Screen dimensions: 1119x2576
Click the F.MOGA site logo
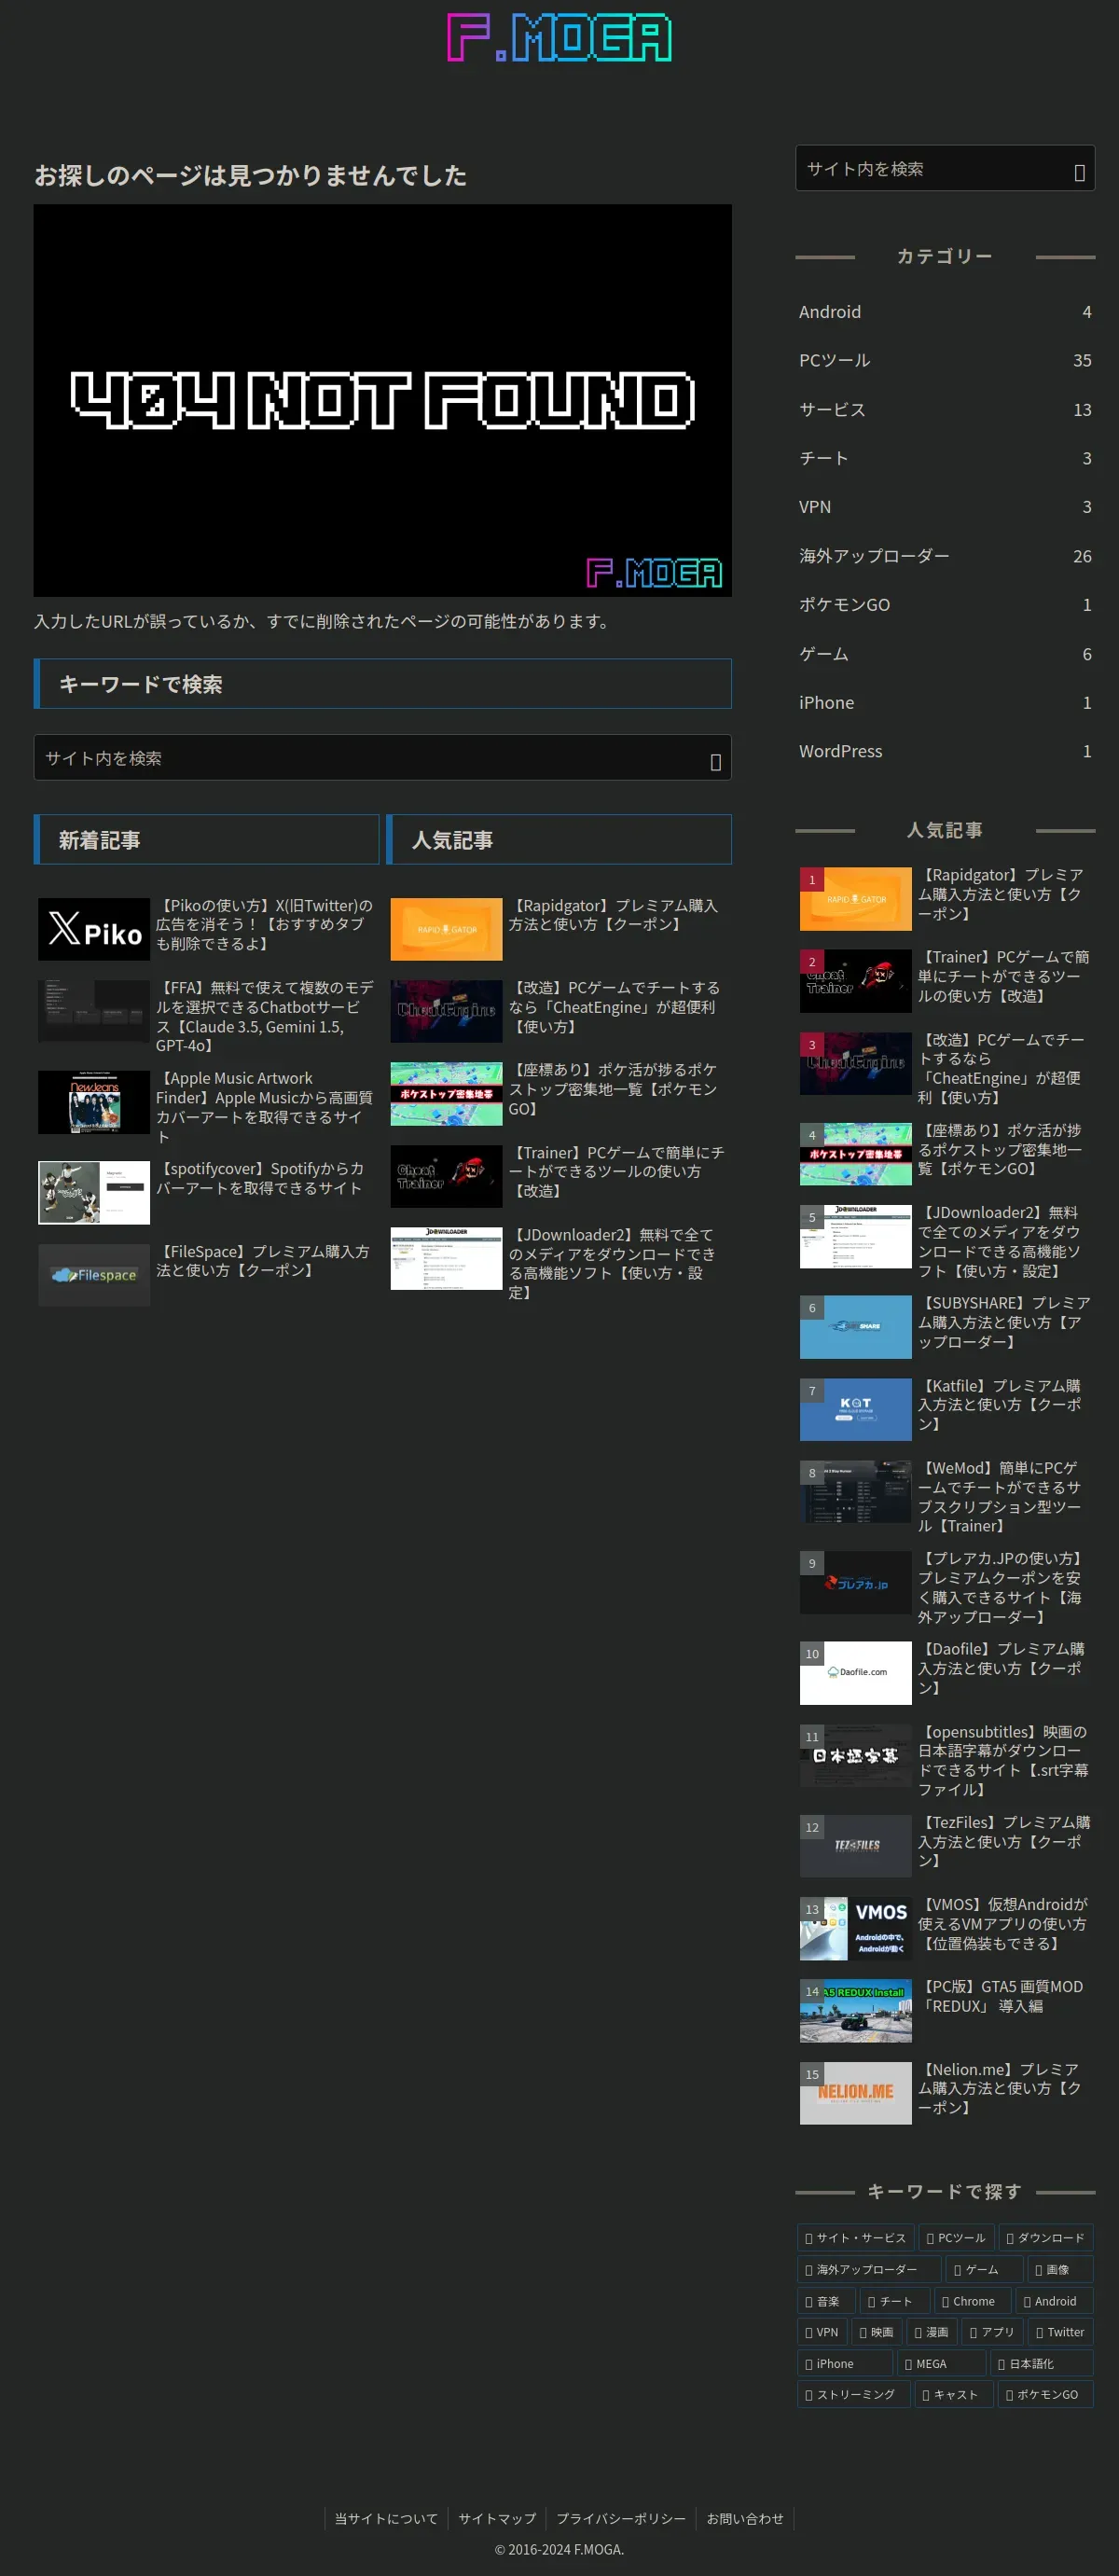(x=559, y=37)
